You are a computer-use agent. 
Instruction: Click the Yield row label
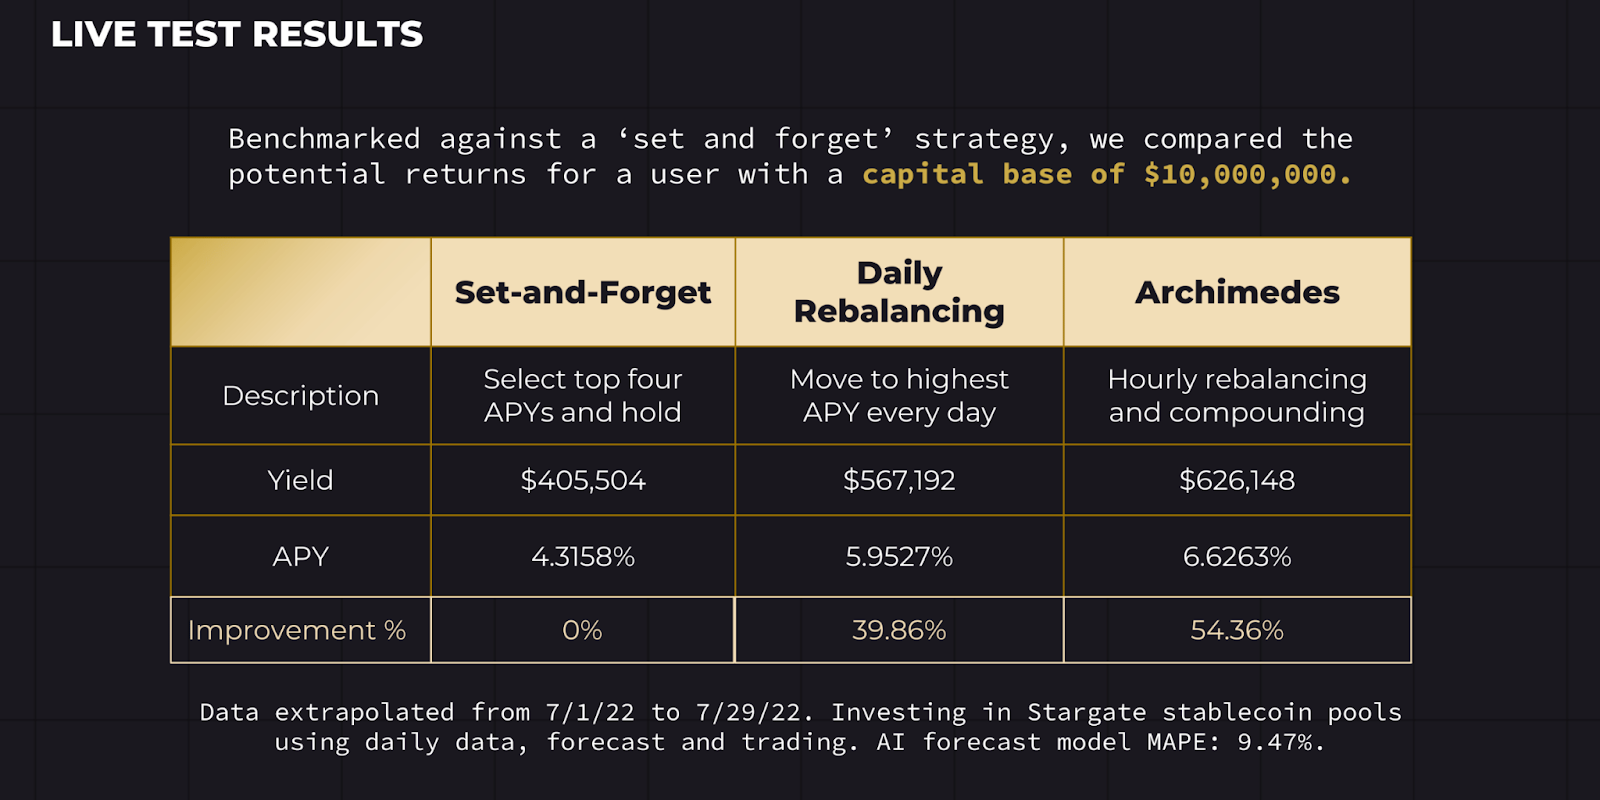pos(300,480)
